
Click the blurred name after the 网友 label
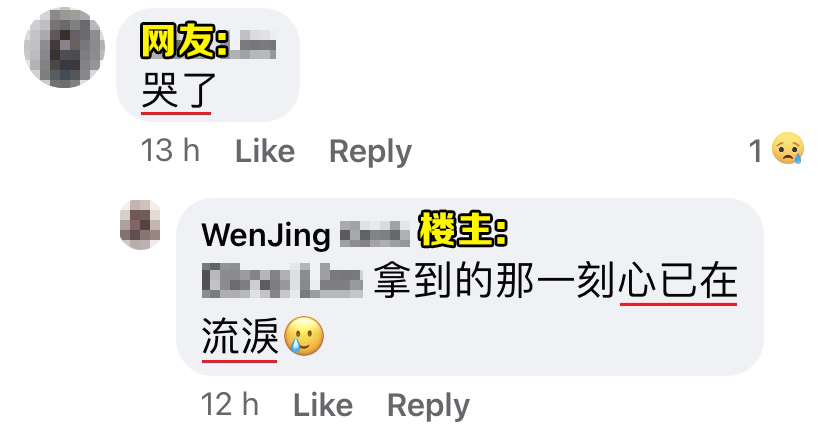click(x=258, y=44)
